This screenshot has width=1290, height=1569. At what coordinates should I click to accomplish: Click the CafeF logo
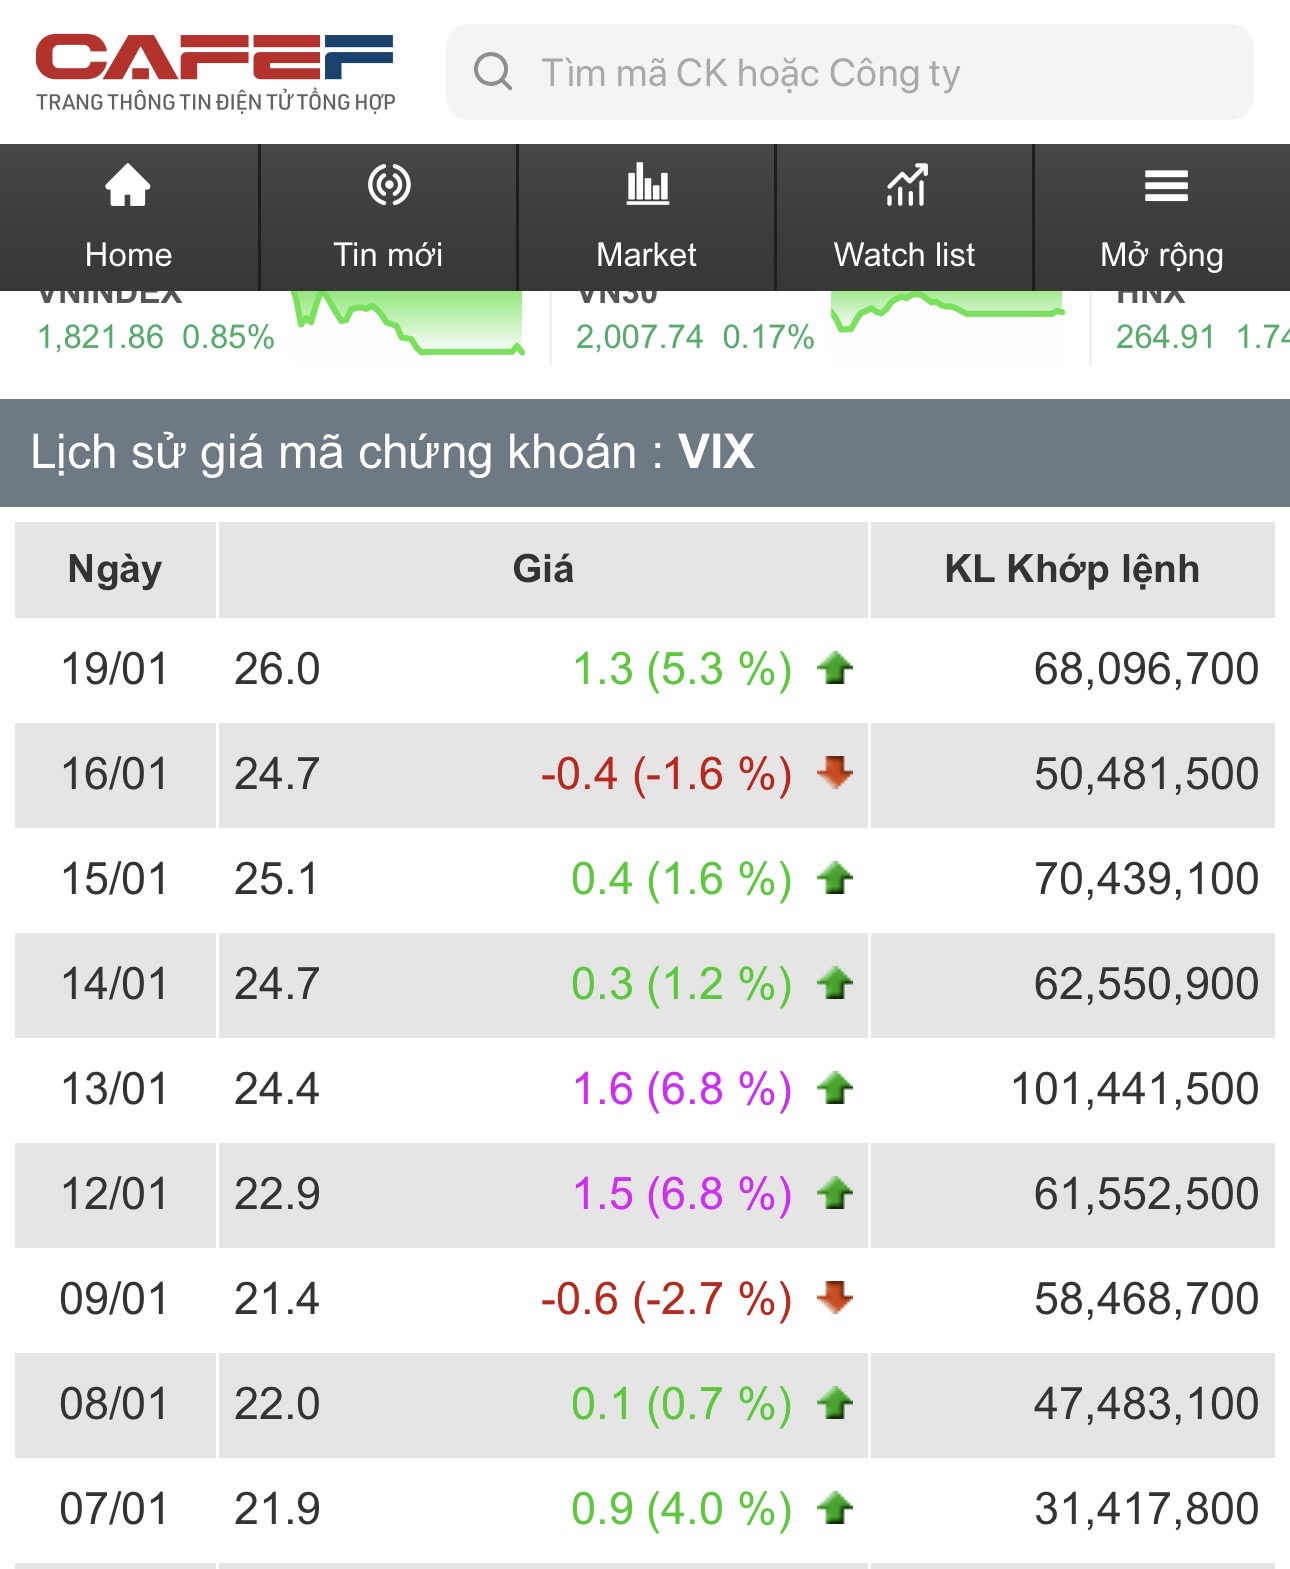(x=215, y=72)
